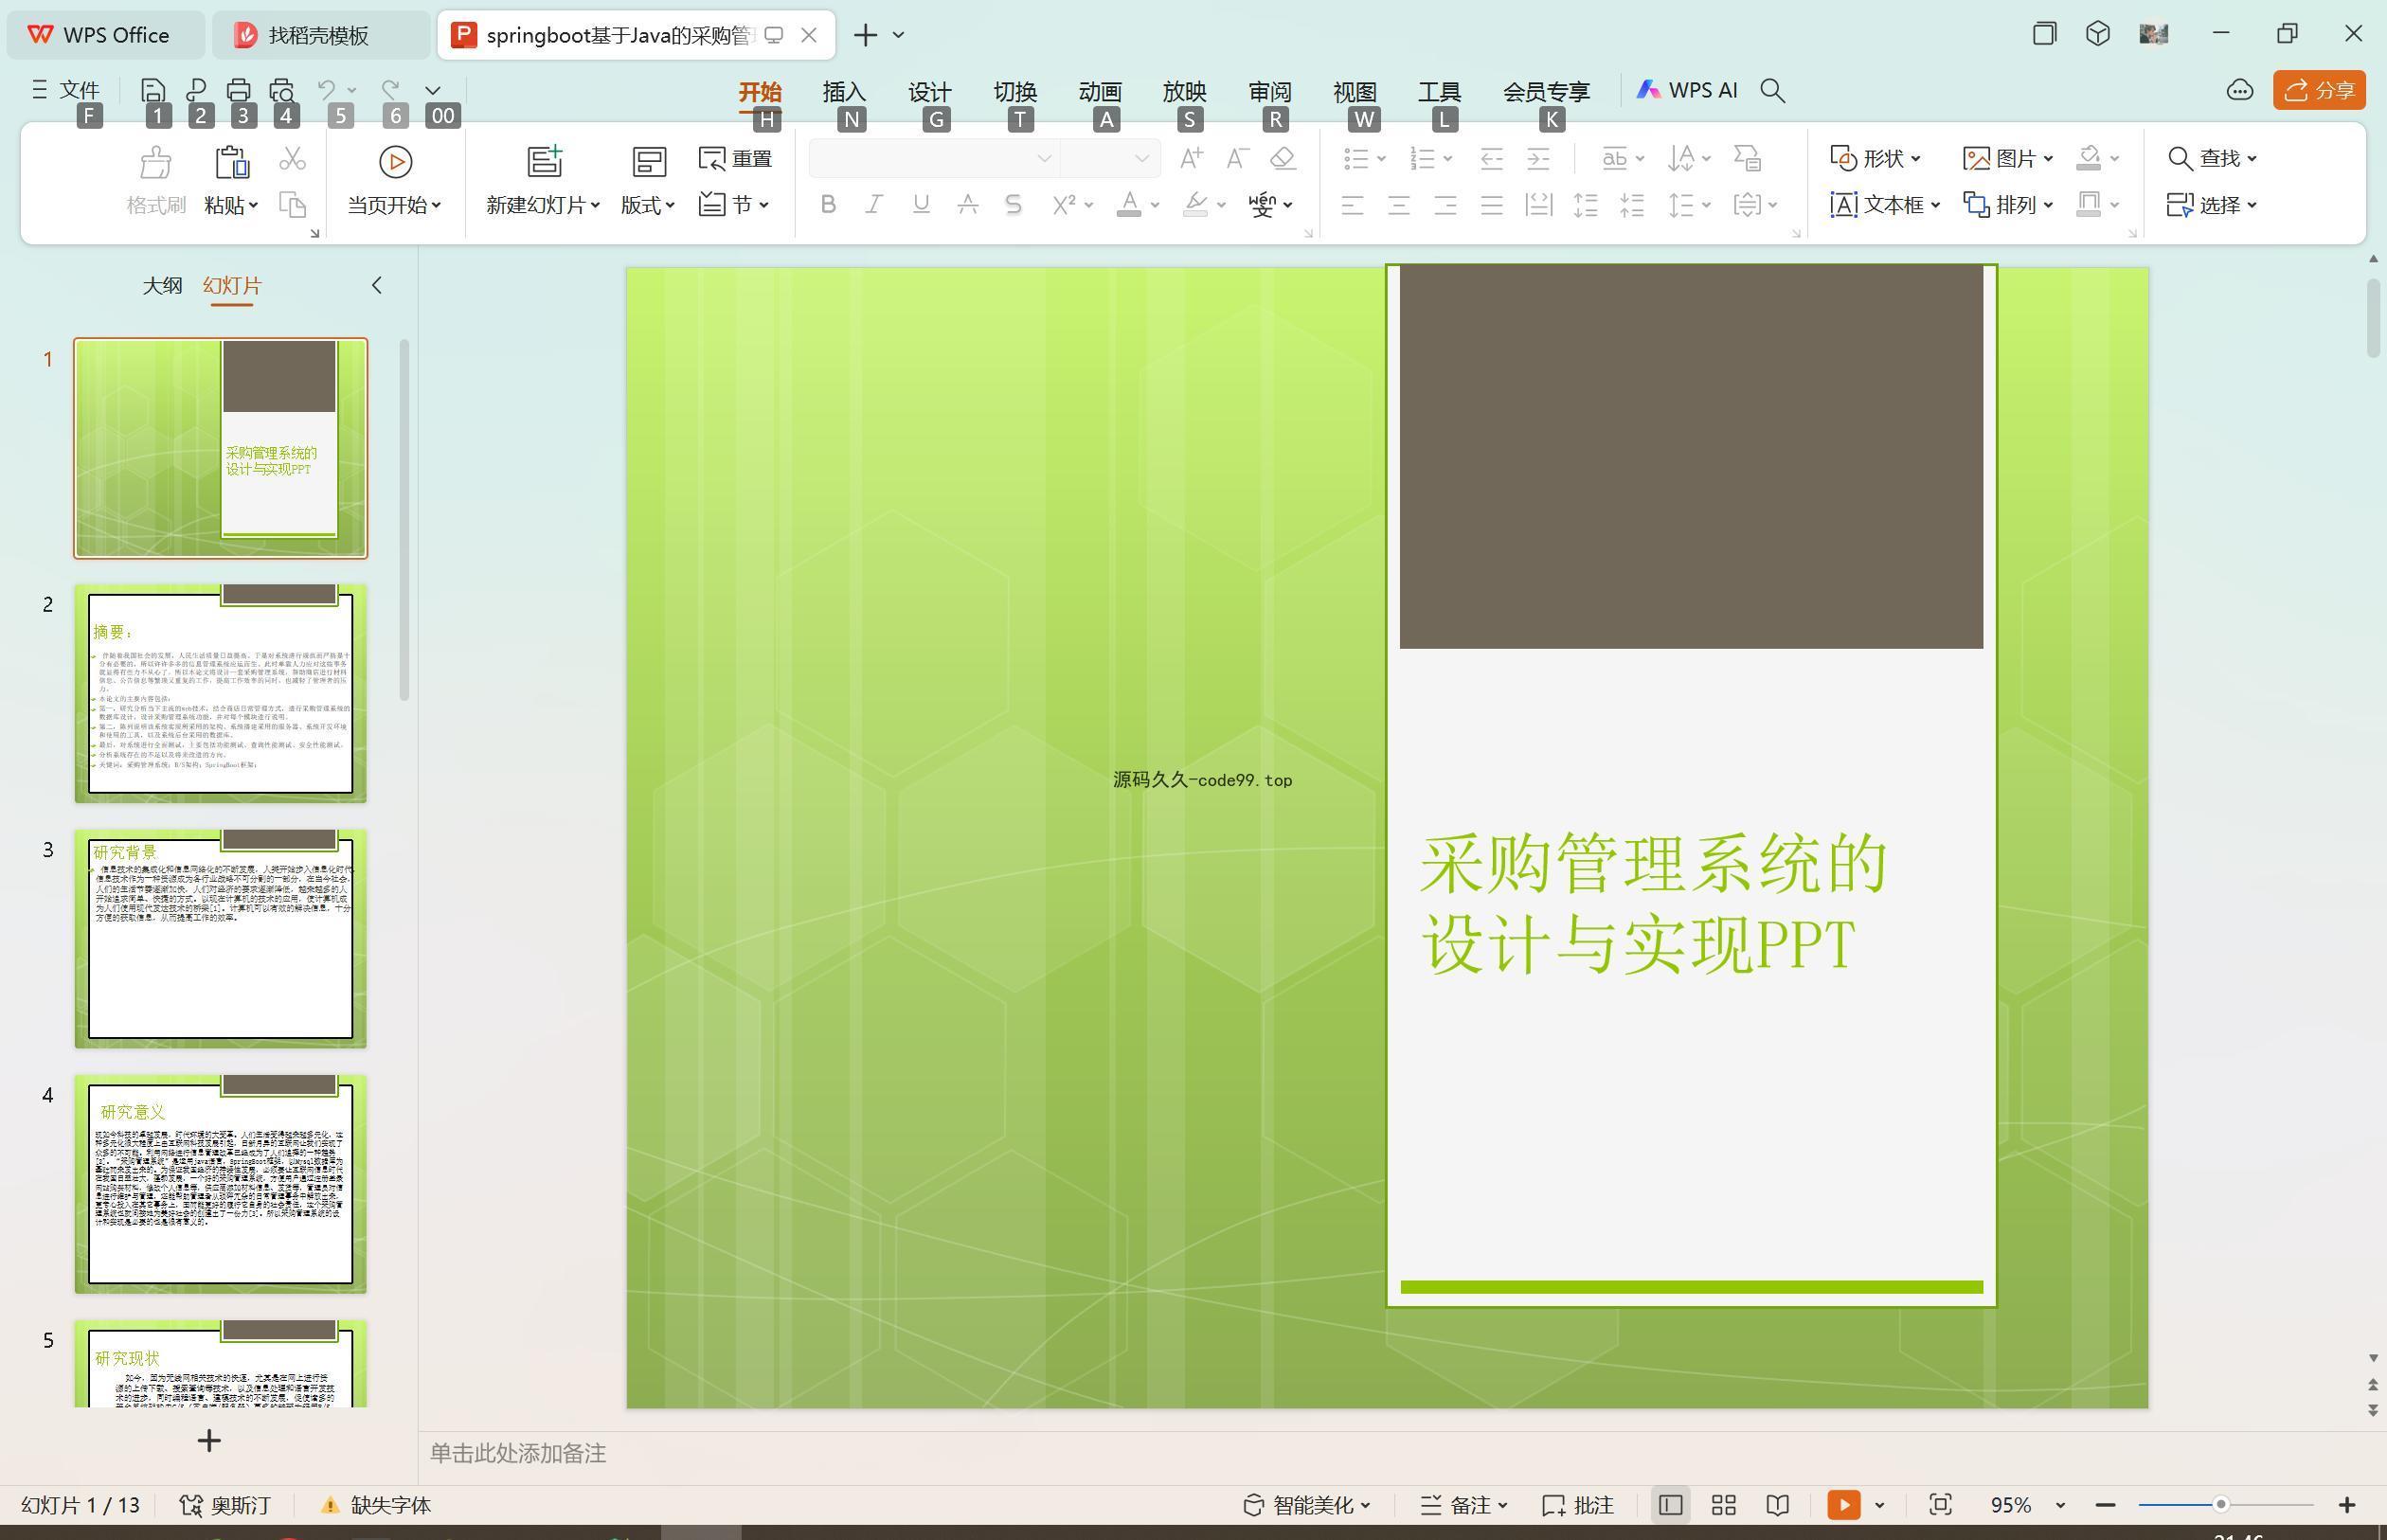Toggle right text alignment
Screen dimensions: 2387x1540
pyautogui.click(x=1445, y=205)
